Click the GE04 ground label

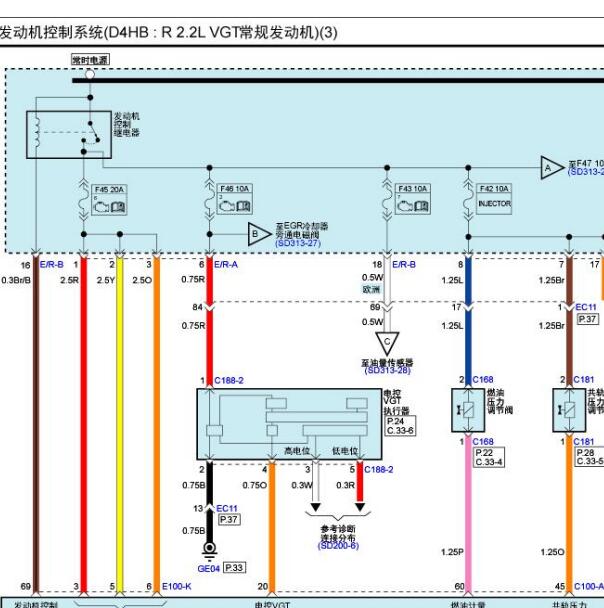(209, 568)
